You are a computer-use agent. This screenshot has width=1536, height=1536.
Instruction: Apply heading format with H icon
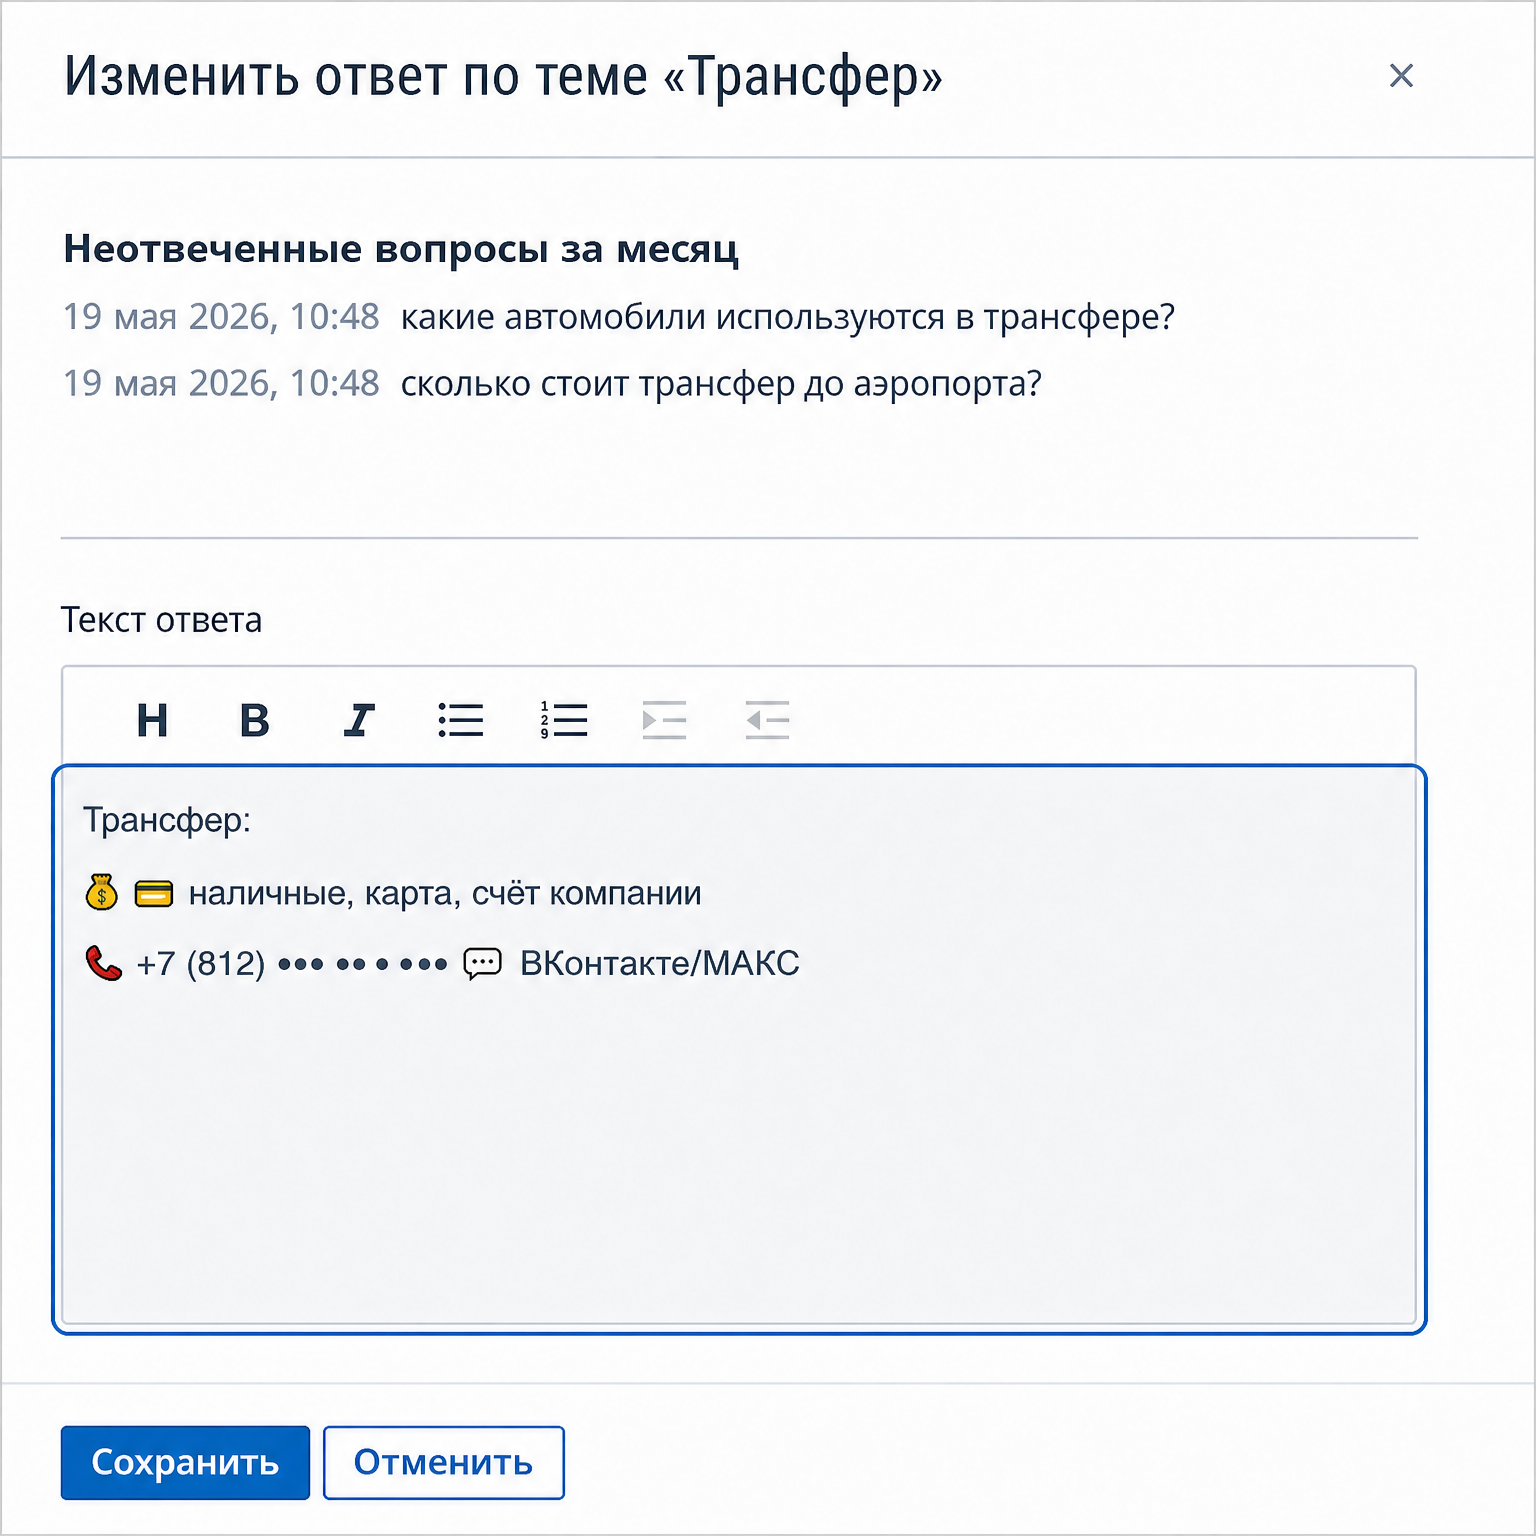click(152, 720)
